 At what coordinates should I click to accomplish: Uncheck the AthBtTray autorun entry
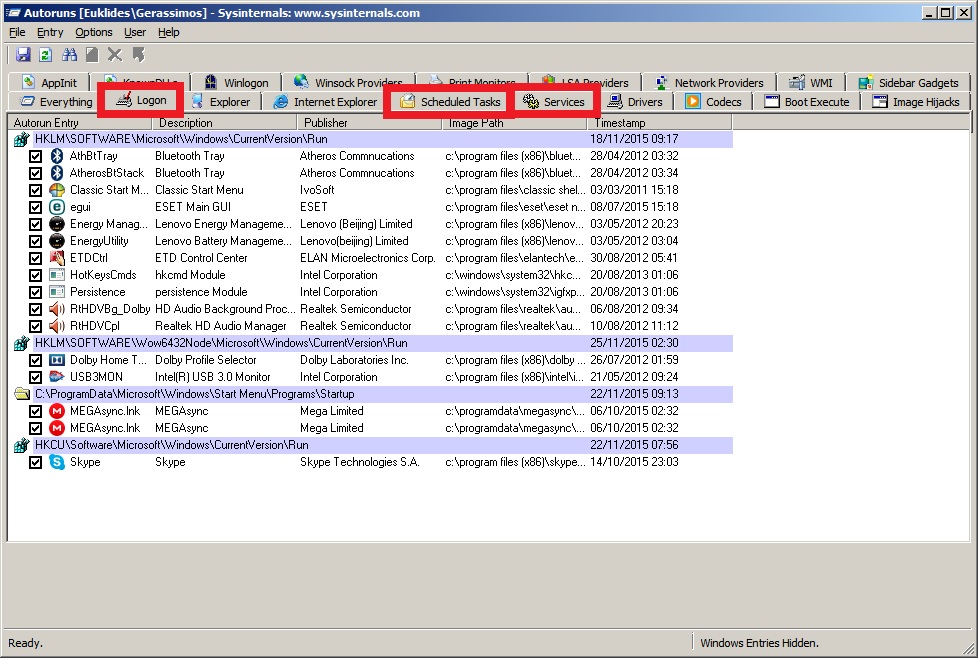(x=36, y=156)
